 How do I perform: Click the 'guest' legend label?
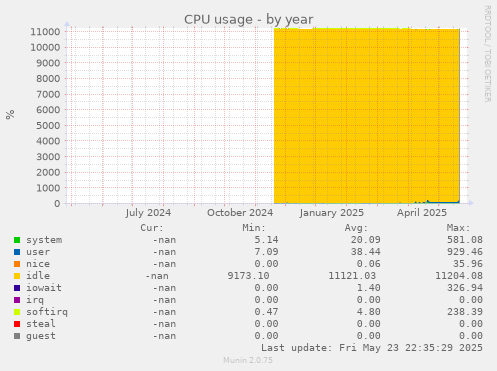click(41, 336)
